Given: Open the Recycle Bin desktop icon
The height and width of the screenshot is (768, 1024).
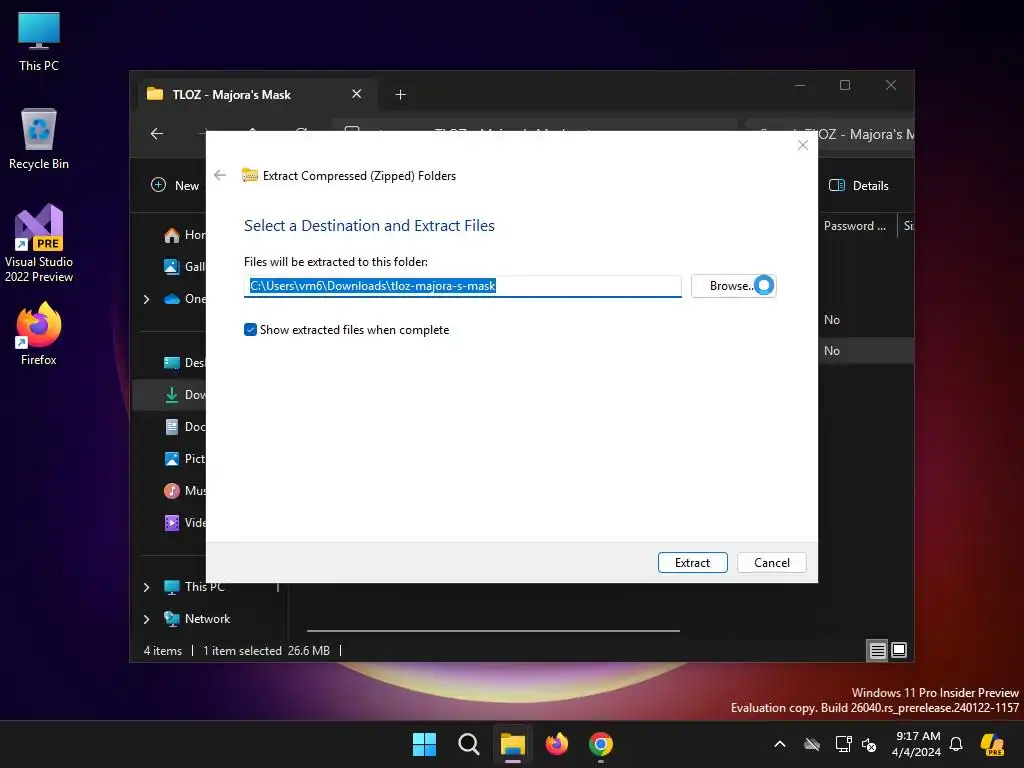Looking at the screenshot, I should click(39, 139).
